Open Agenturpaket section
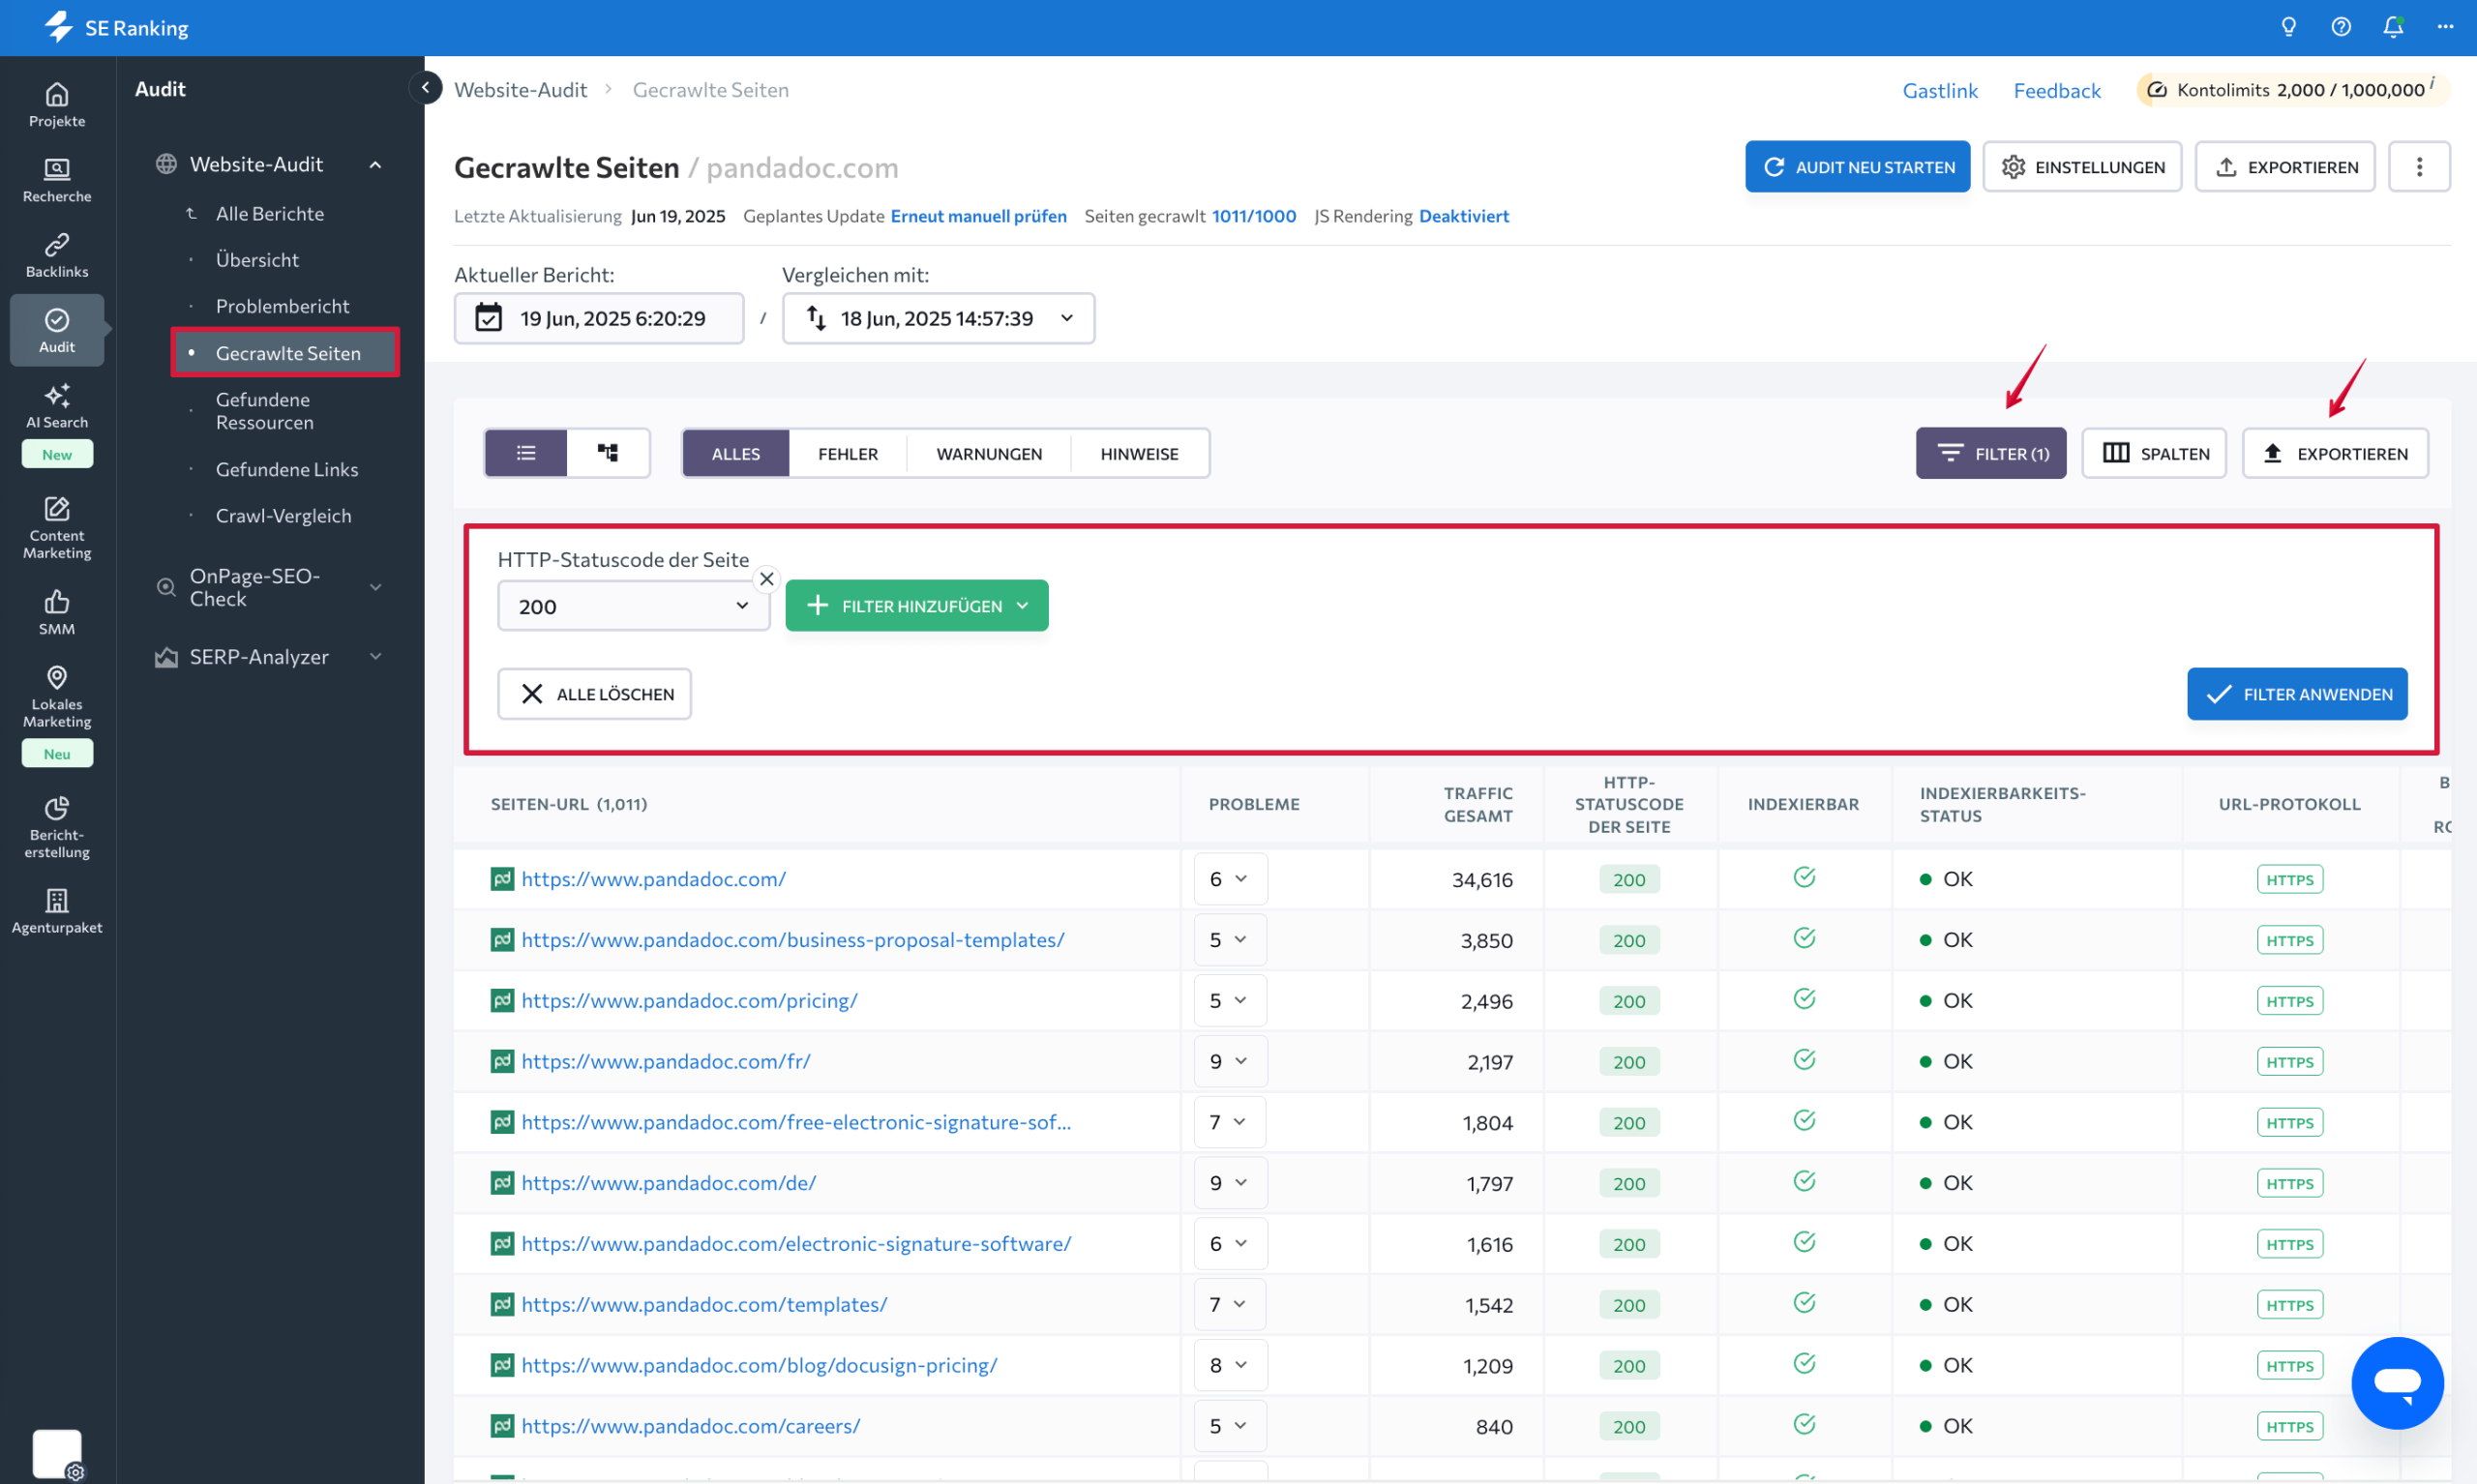The image size is (2477, 1484). pyautogui.click(x=57, y=911)
